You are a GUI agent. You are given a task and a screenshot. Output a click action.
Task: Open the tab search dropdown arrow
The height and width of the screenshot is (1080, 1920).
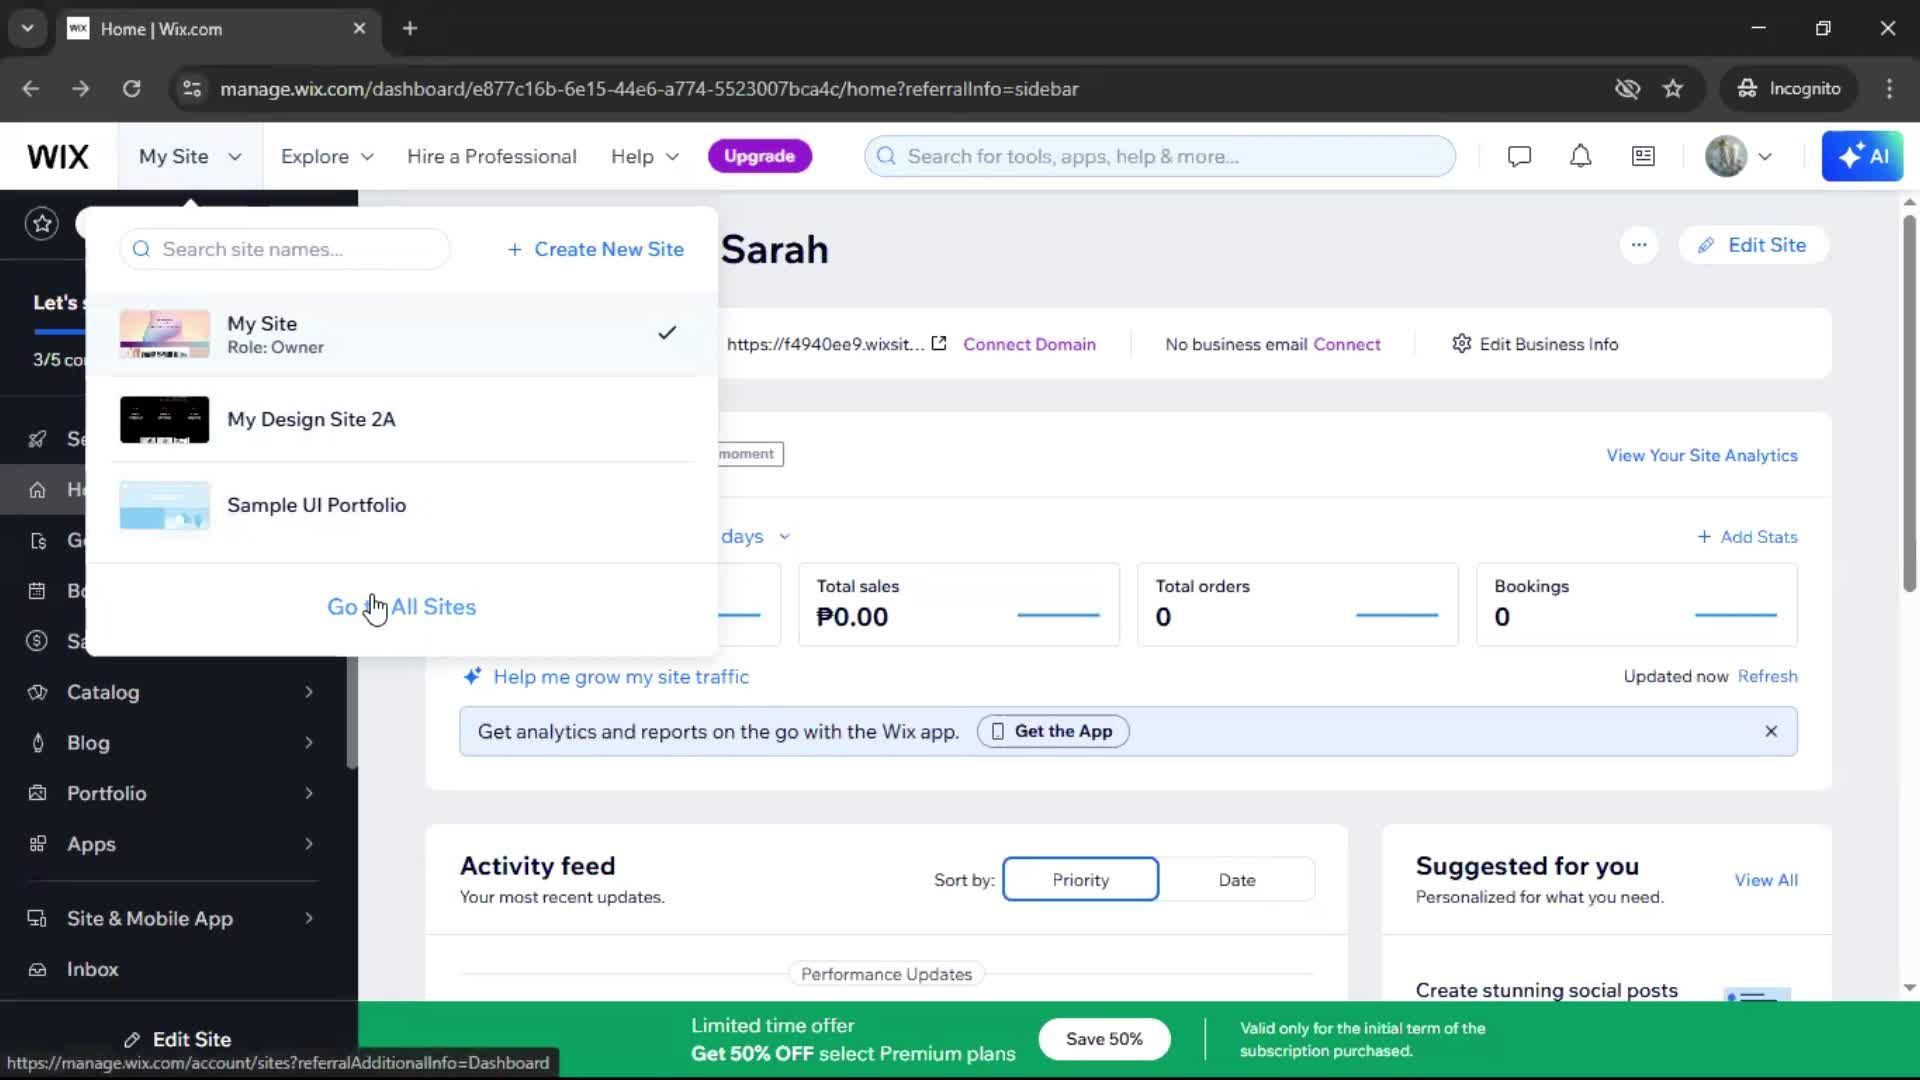click(x=28, y=29)
